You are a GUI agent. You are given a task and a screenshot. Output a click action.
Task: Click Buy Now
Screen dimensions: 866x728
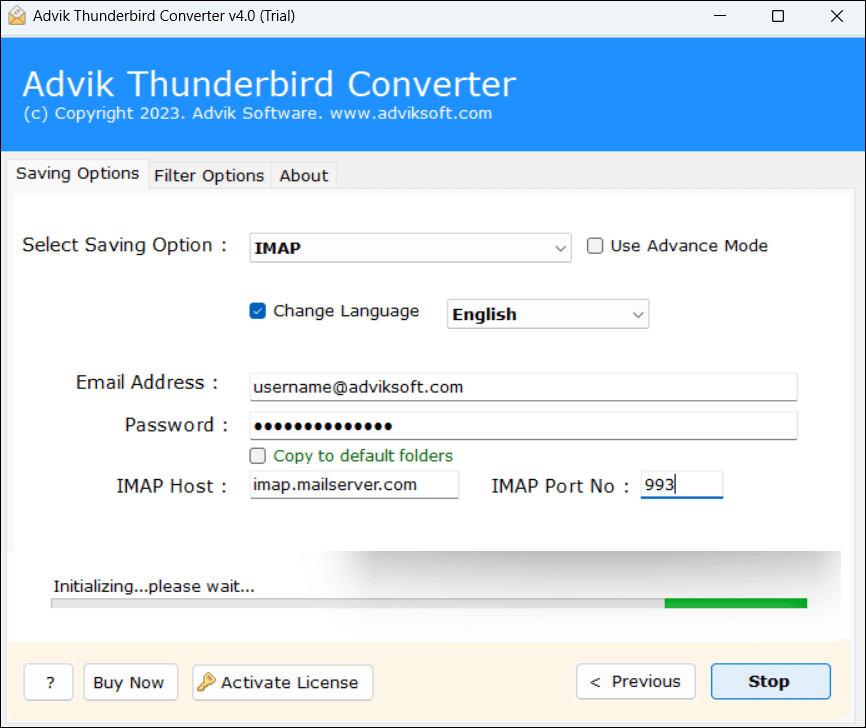130,682
